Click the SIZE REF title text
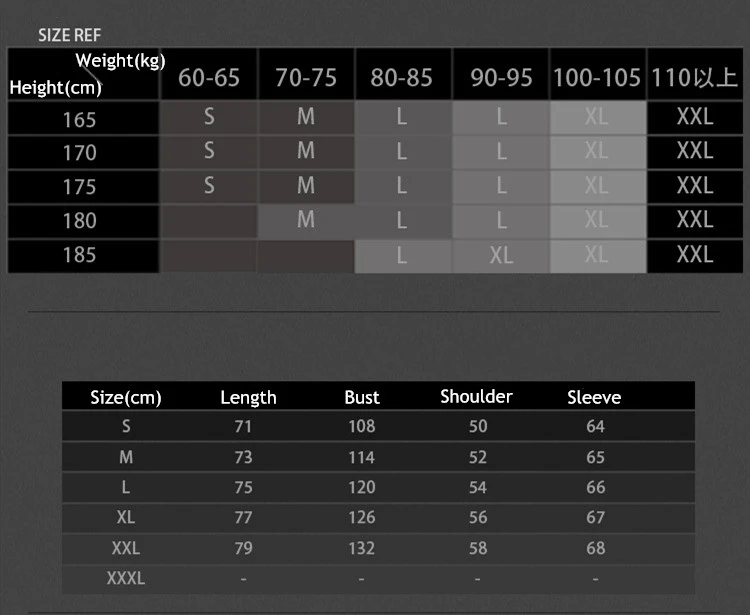This screenshot has height=615, width=750. [x=70, y=35]
